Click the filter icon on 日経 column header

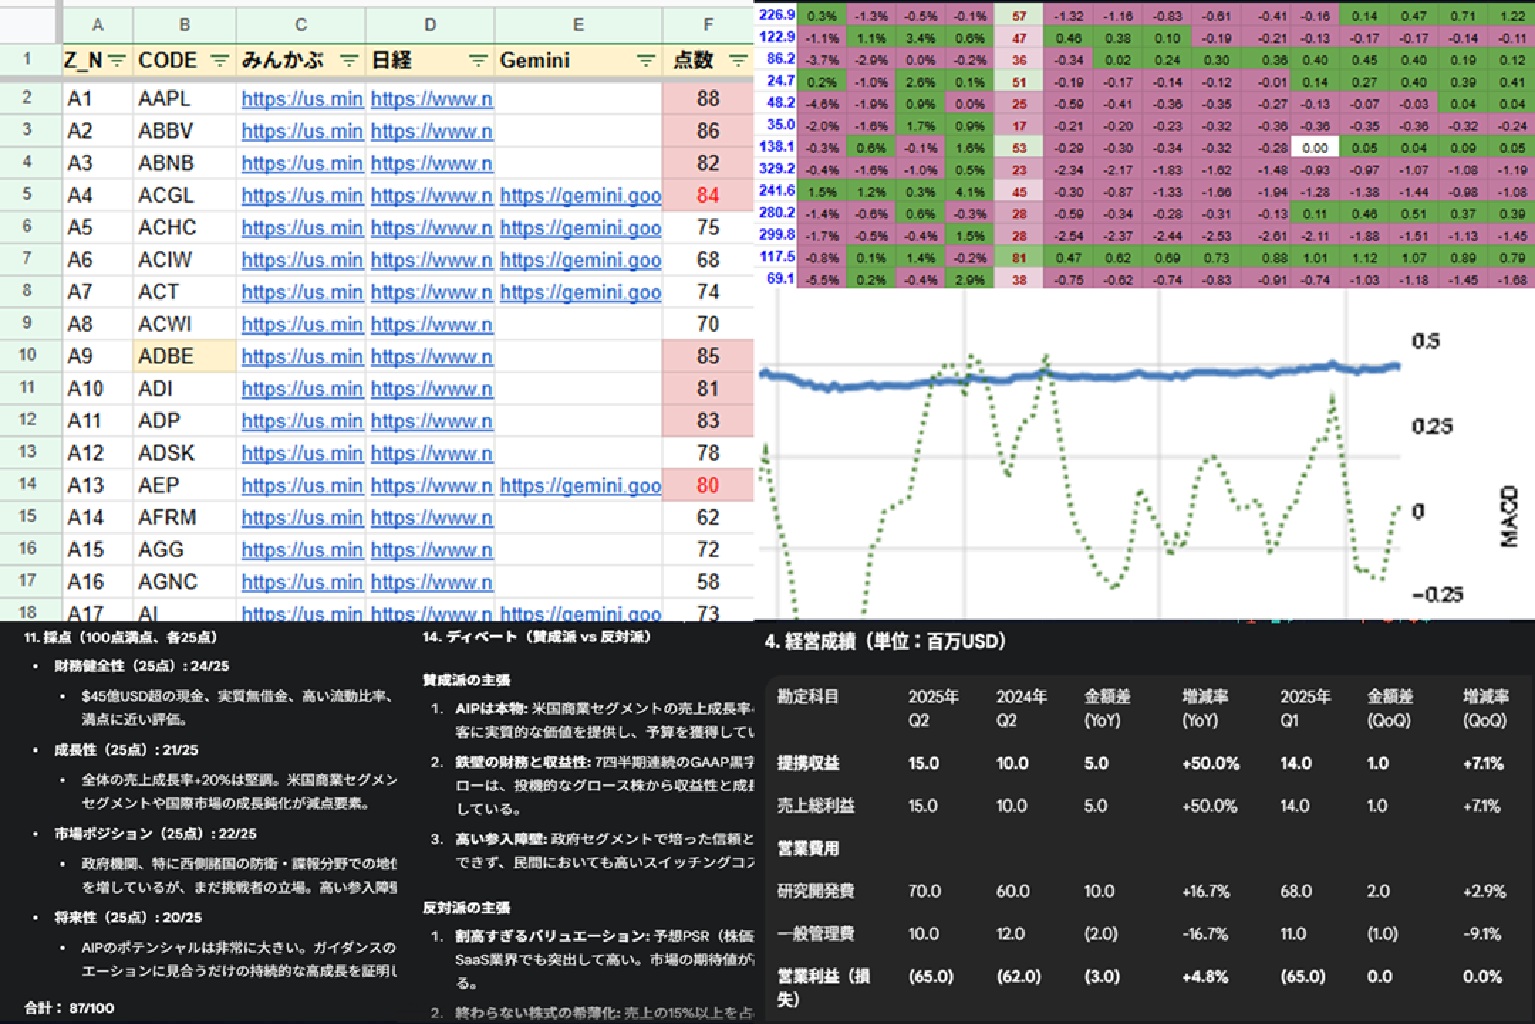pos(476,60)
